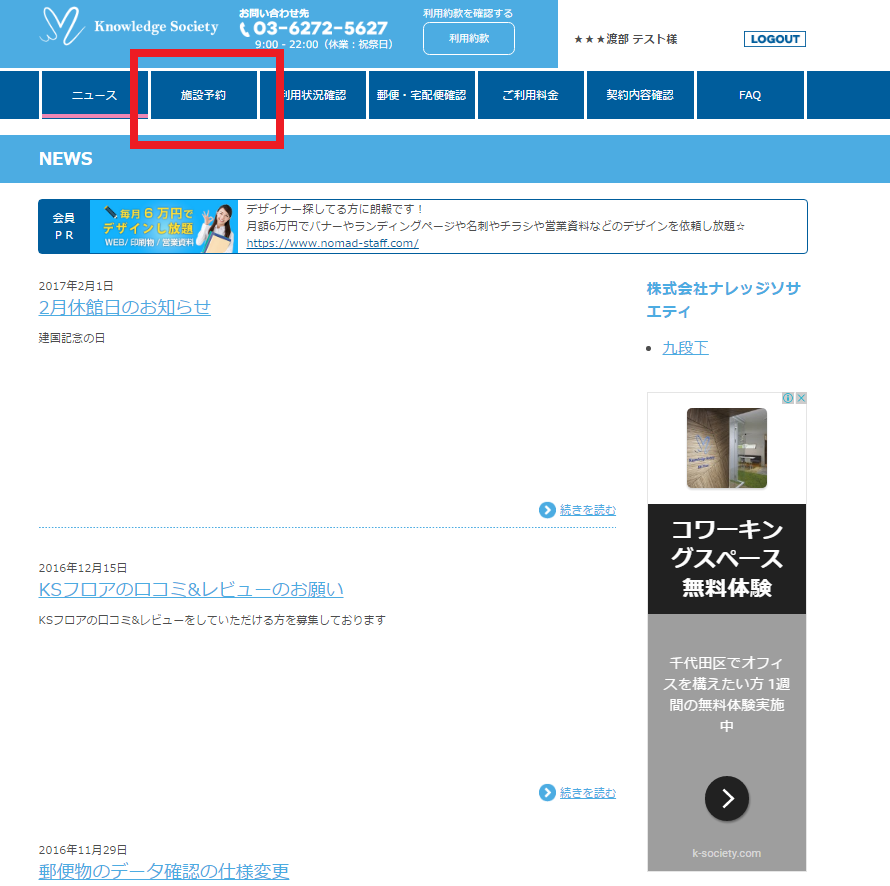Viewport: 890px width, 886px height.
Task: Open the ご利用料金 tab
Action: click(x=530, y=96)
